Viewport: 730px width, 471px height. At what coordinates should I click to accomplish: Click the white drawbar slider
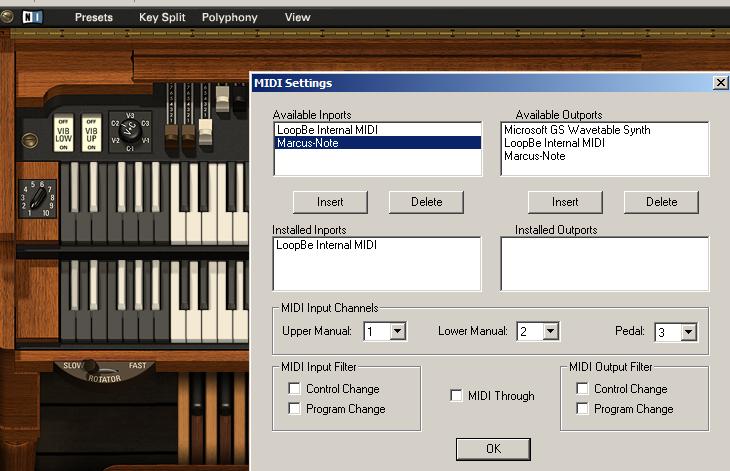click(x=205, y=131)
